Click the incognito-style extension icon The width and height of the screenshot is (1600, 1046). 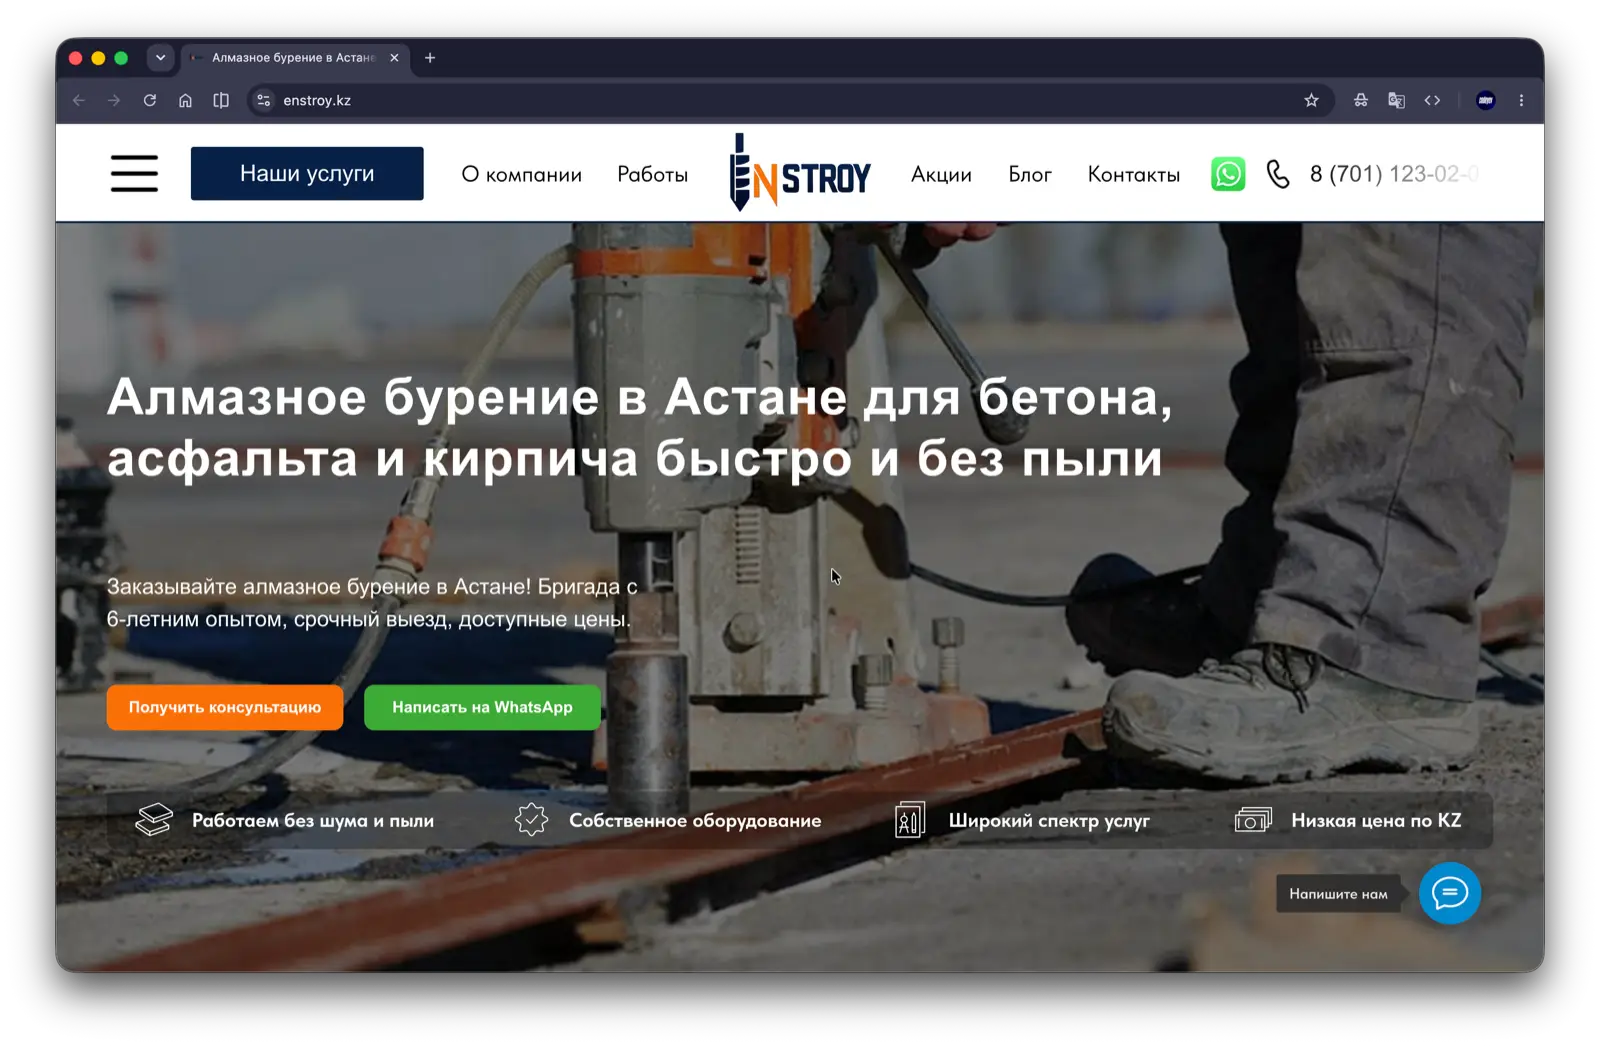pyautogui.click(x=1361, y=100)
